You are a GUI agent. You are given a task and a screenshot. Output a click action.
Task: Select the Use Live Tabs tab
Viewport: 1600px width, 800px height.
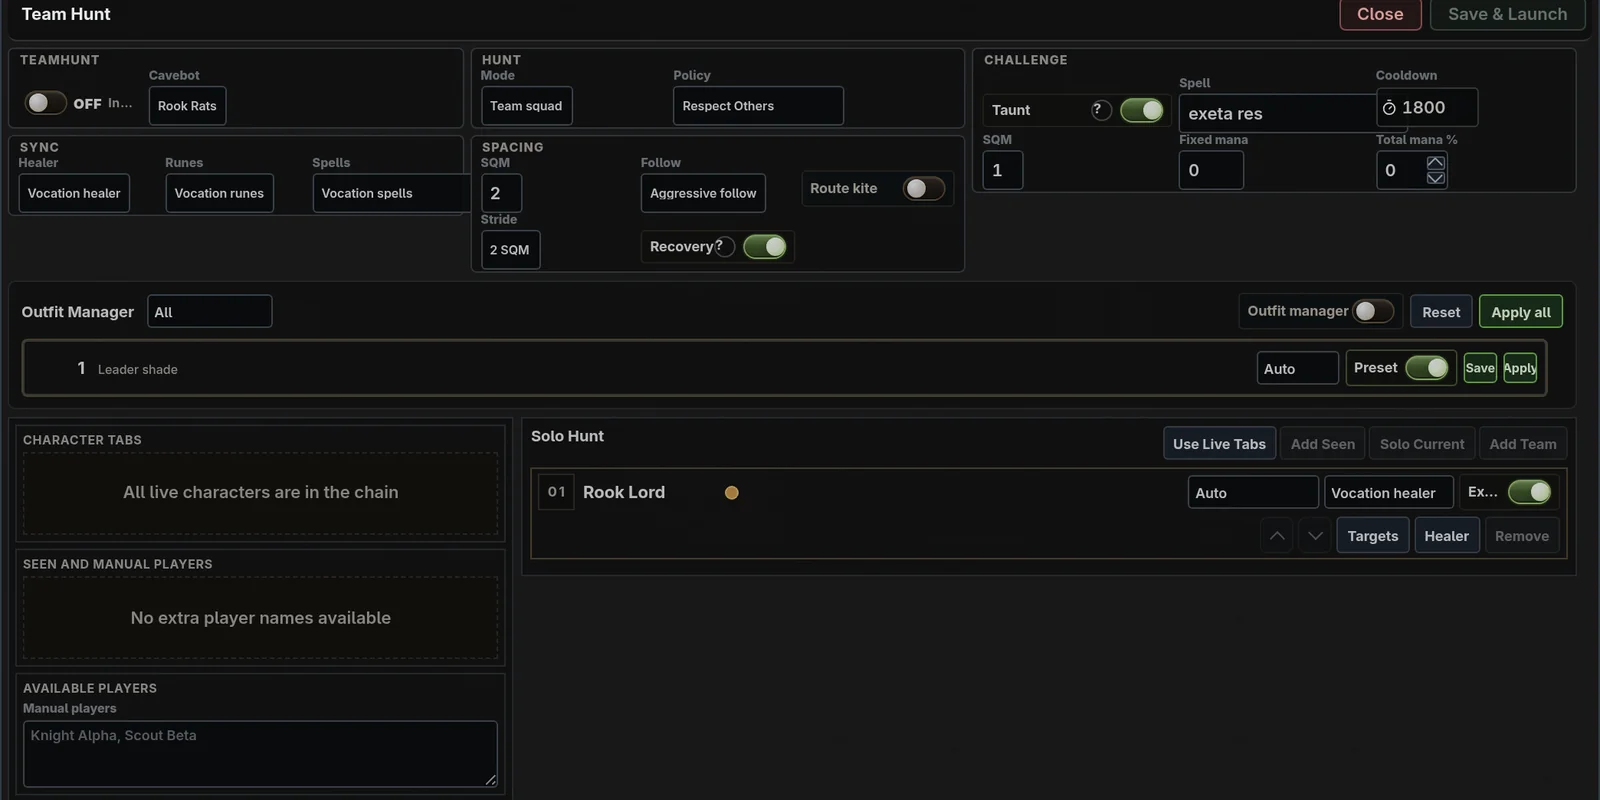pos(1219,444)
